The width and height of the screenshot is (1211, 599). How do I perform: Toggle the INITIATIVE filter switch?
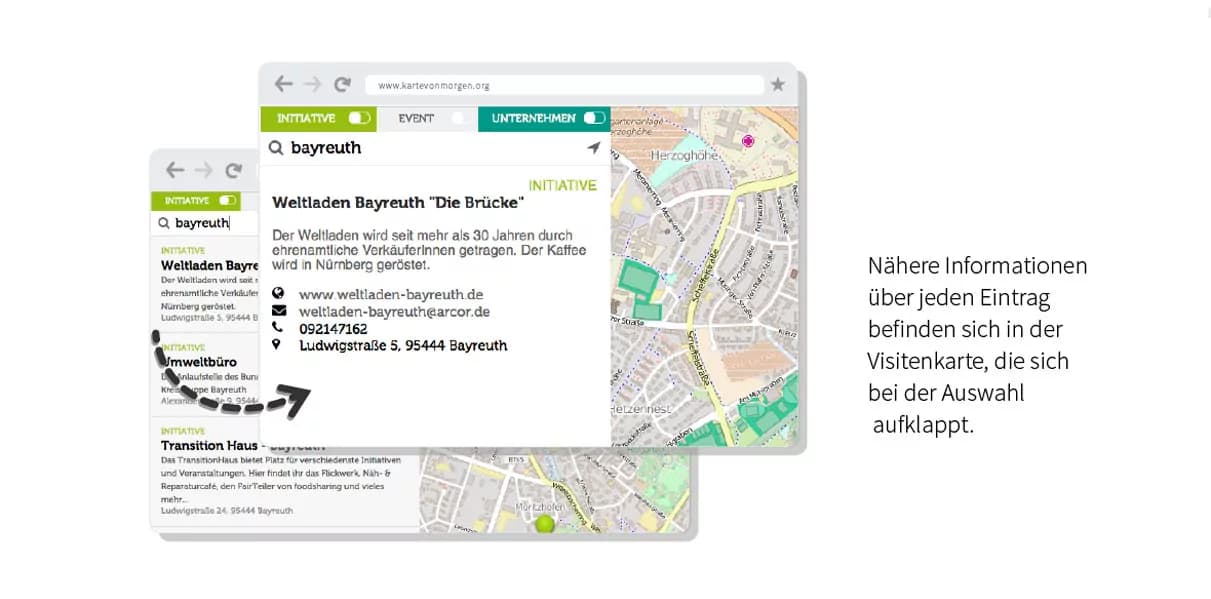pyautogui.click(x=359, y=118)
